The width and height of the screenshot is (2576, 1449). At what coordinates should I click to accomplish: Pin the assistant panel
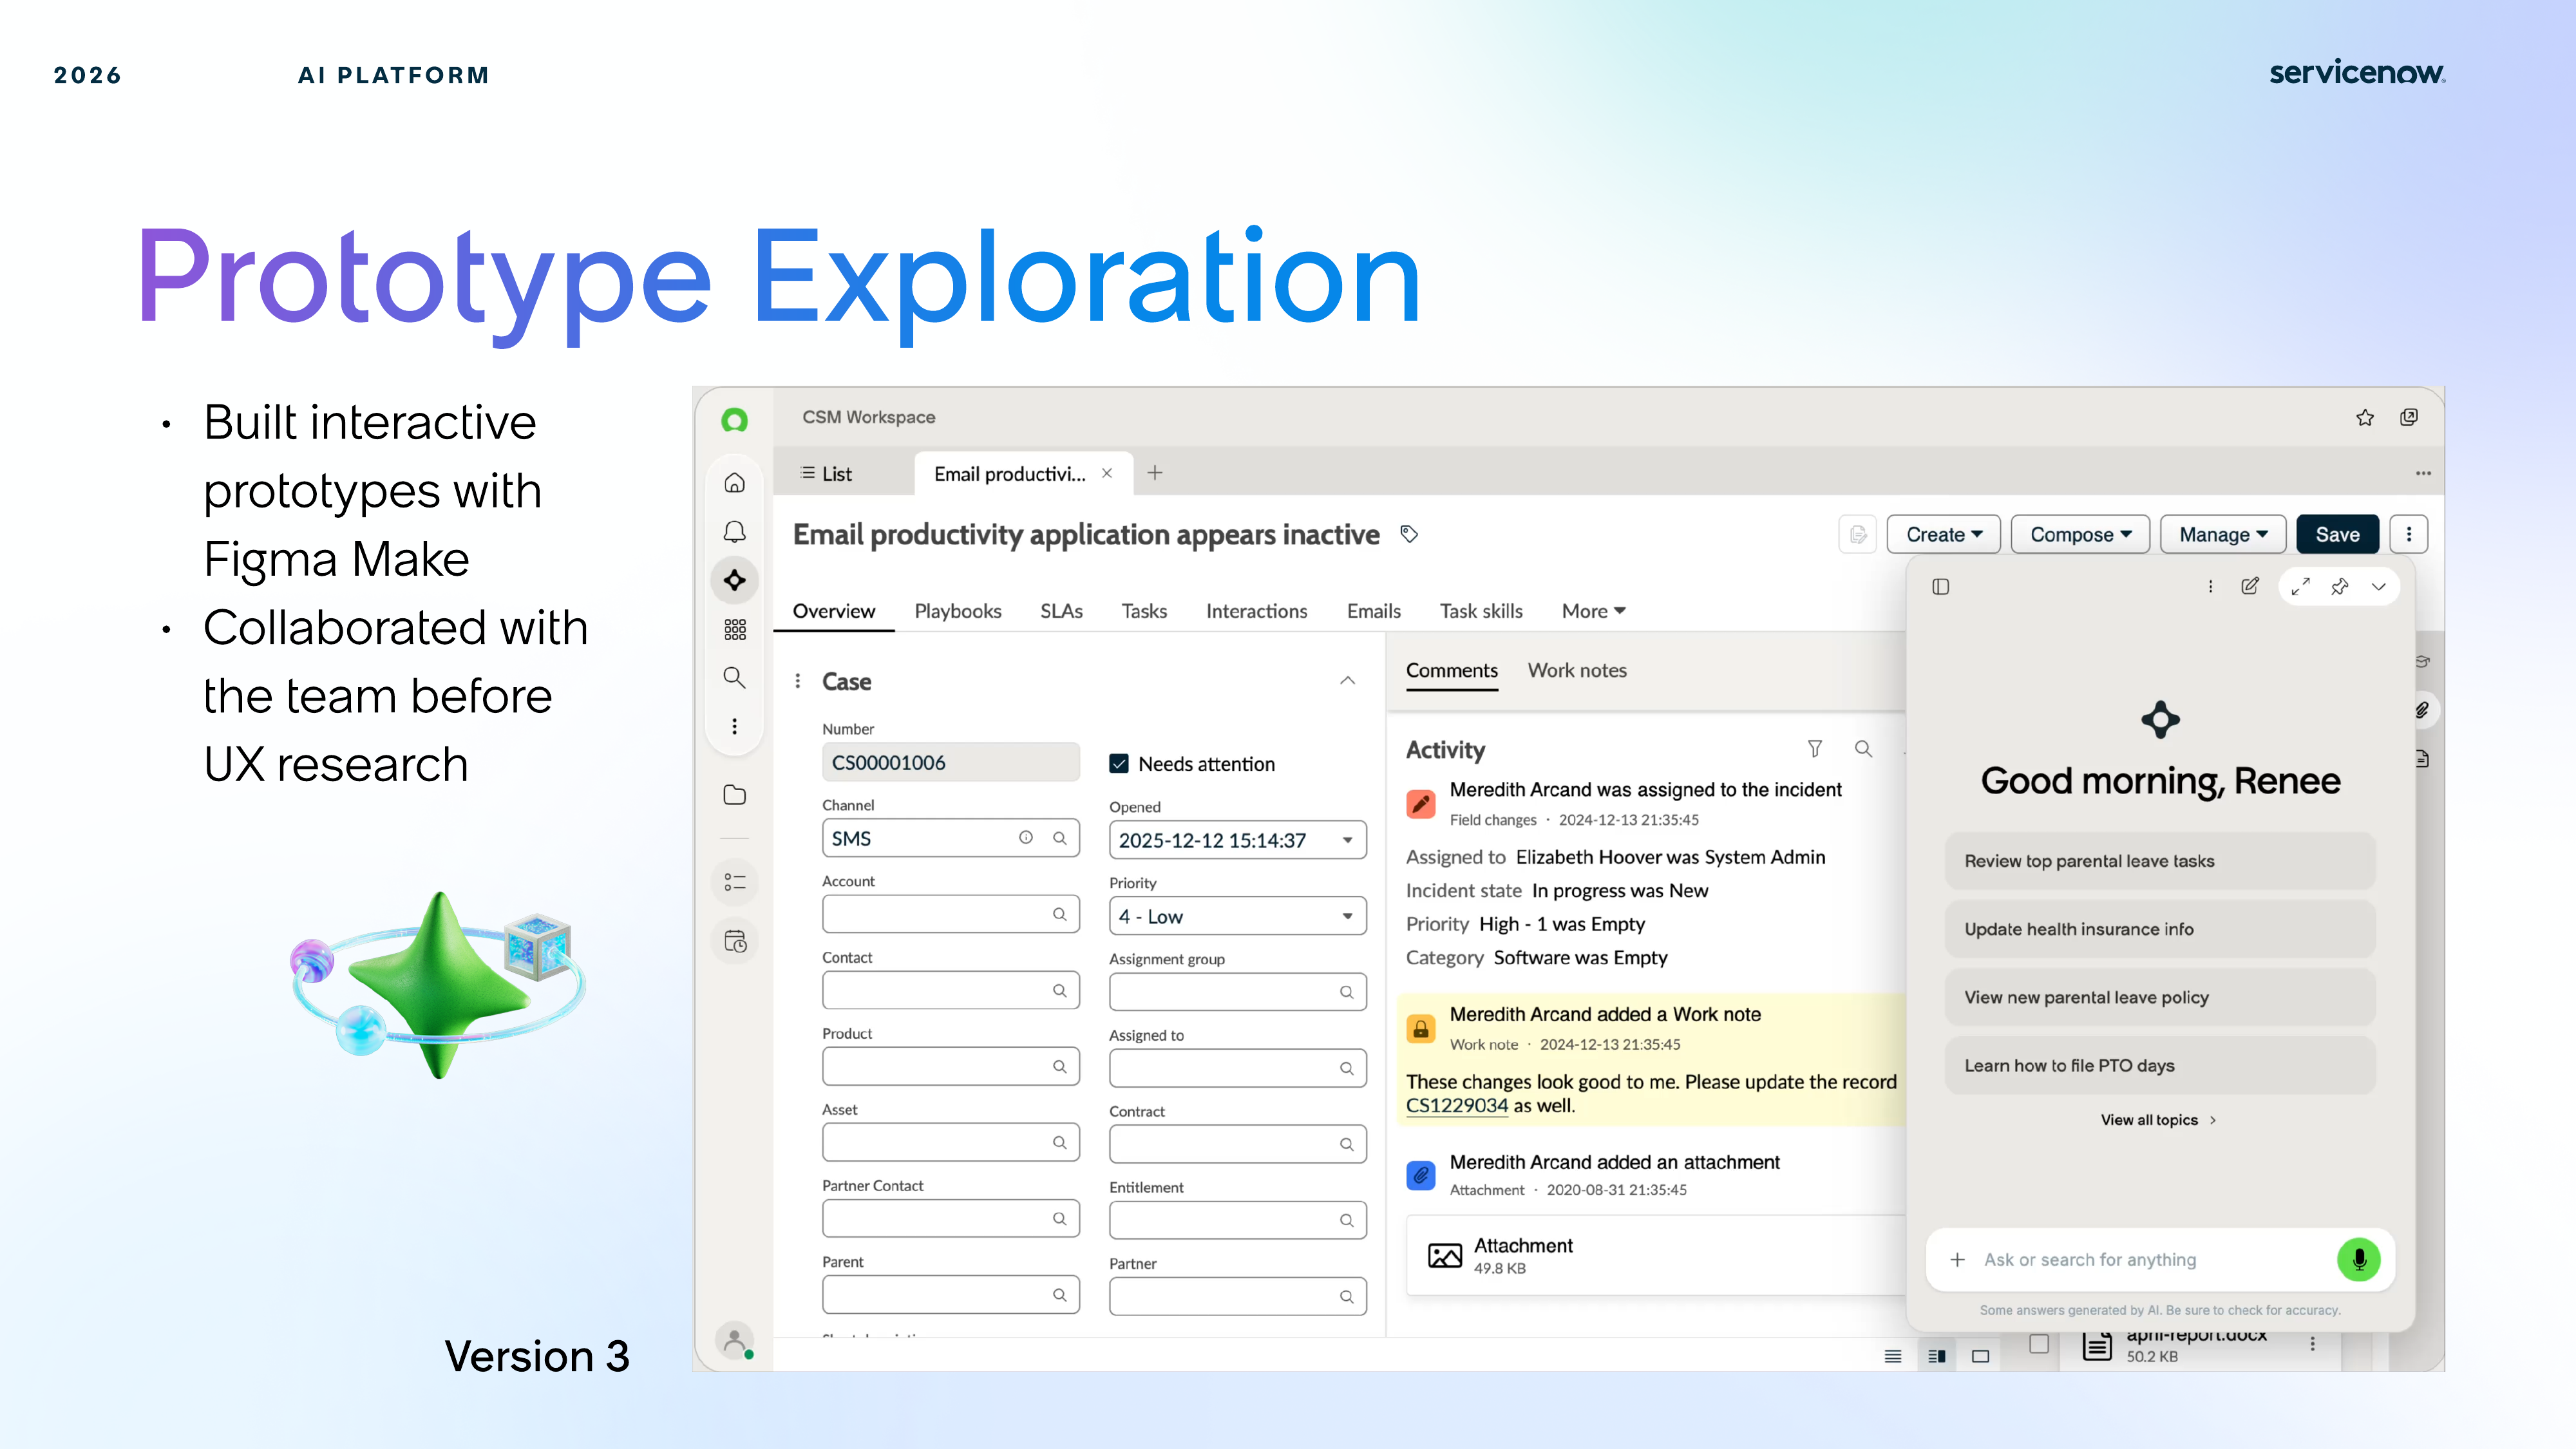[x=2339, y=586]
